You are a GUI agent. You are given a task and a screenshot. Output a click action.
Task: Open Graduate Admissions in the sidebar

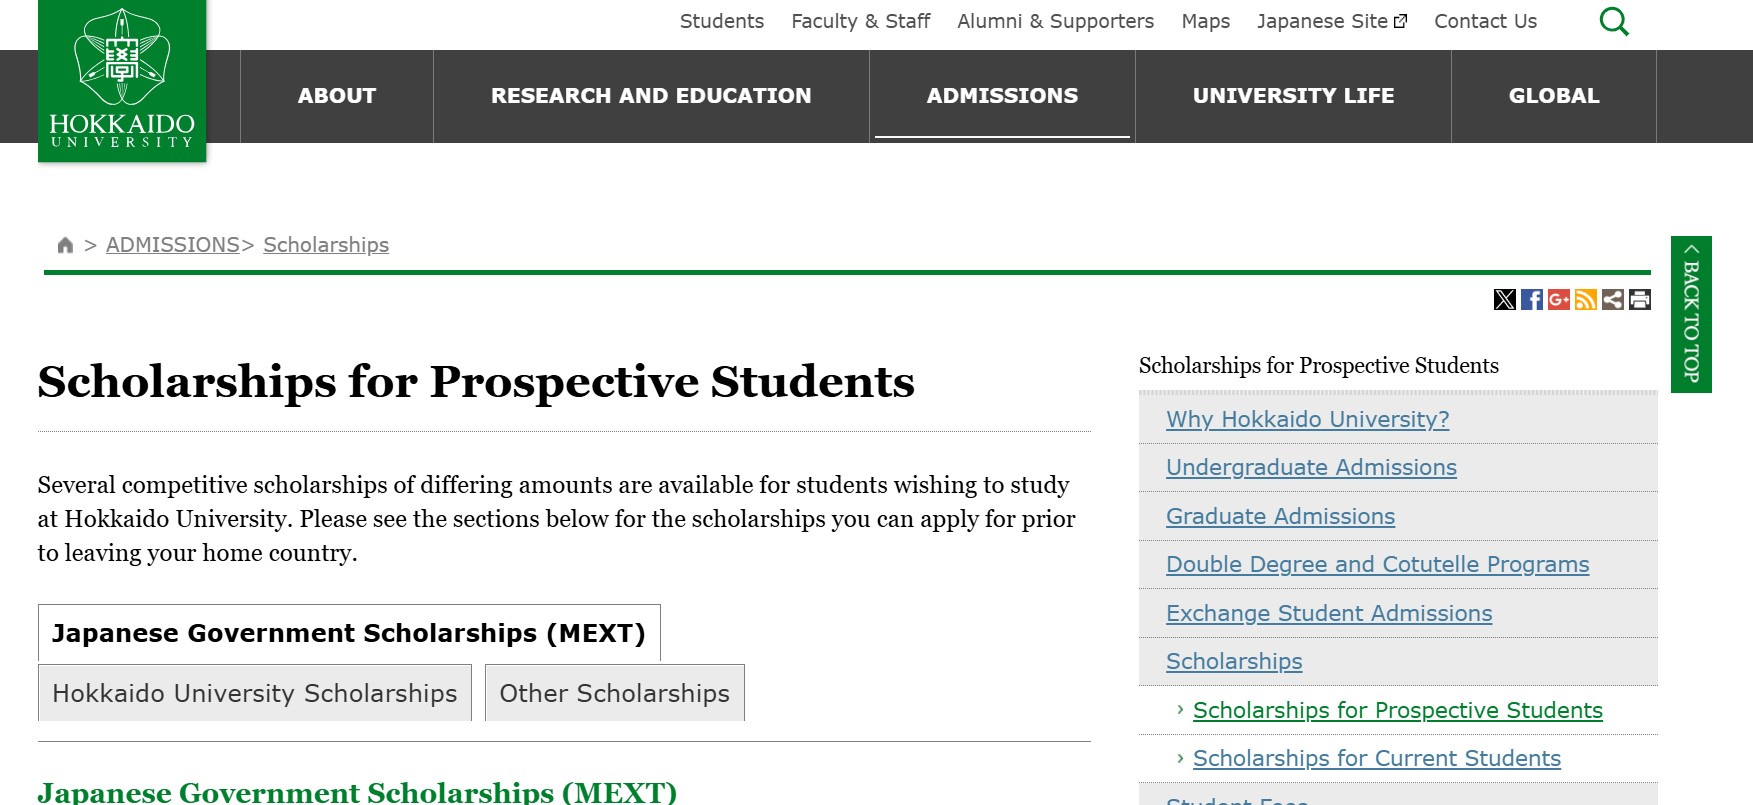(x=1280, y=516)
